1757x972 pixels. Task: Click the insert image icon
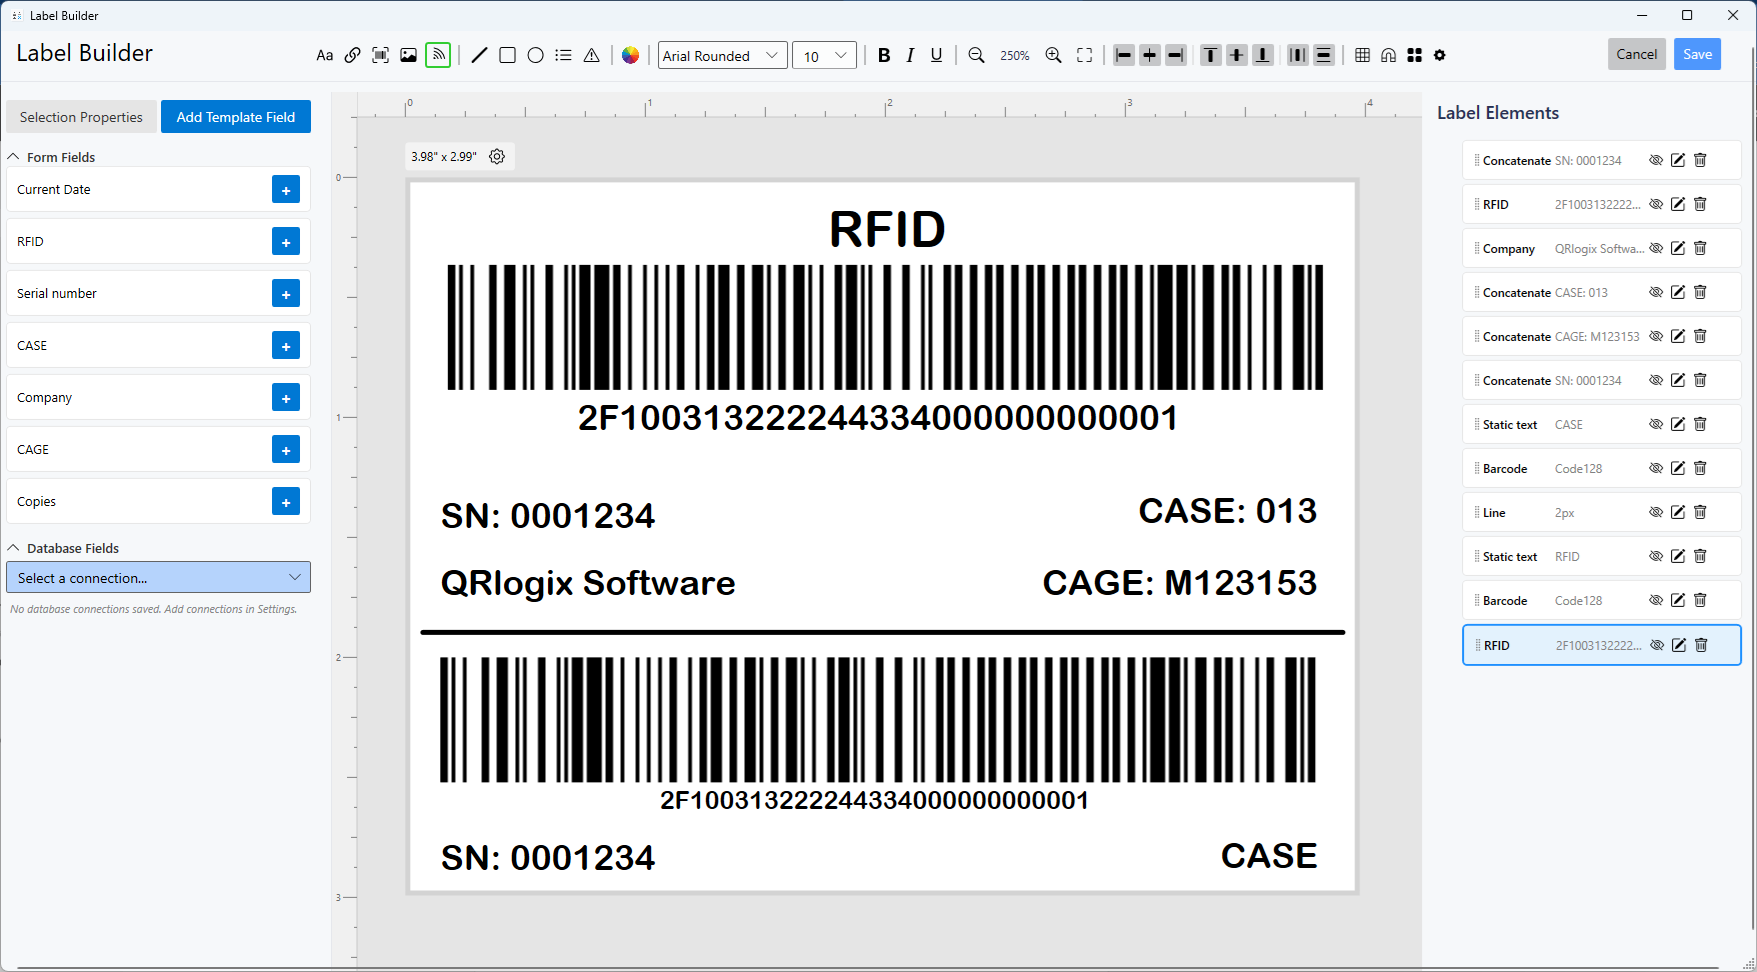pyautogui.click(x=408, y=55)
